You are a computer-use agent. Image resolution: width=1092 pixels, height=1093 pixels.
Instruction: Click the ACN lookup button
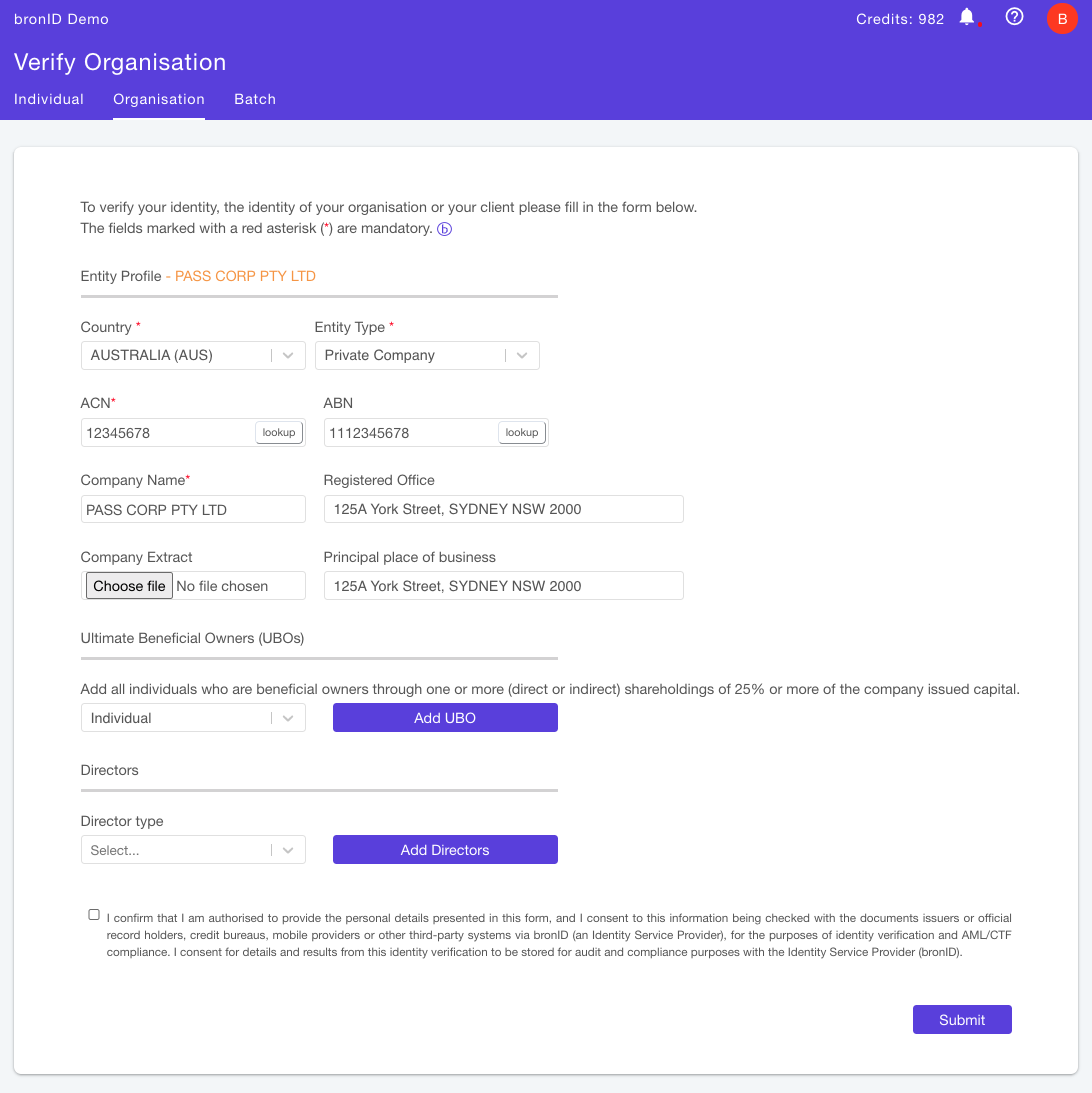pos(279,432)
